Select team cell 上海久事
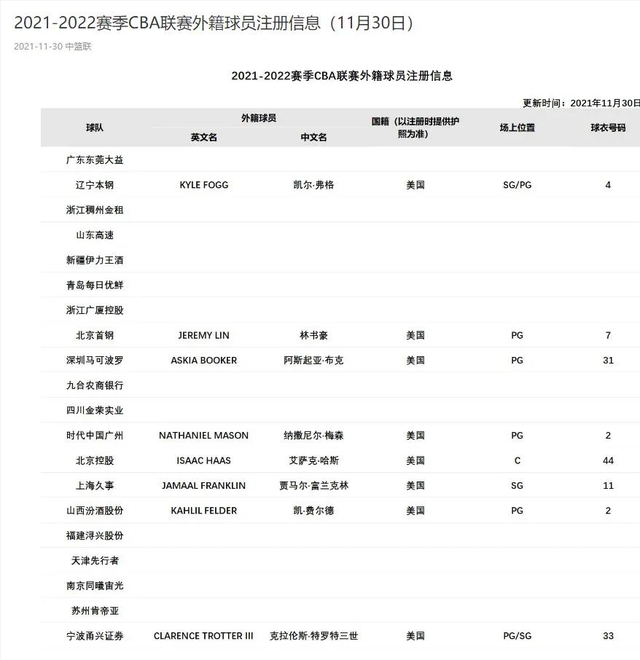 pos(95,486)
